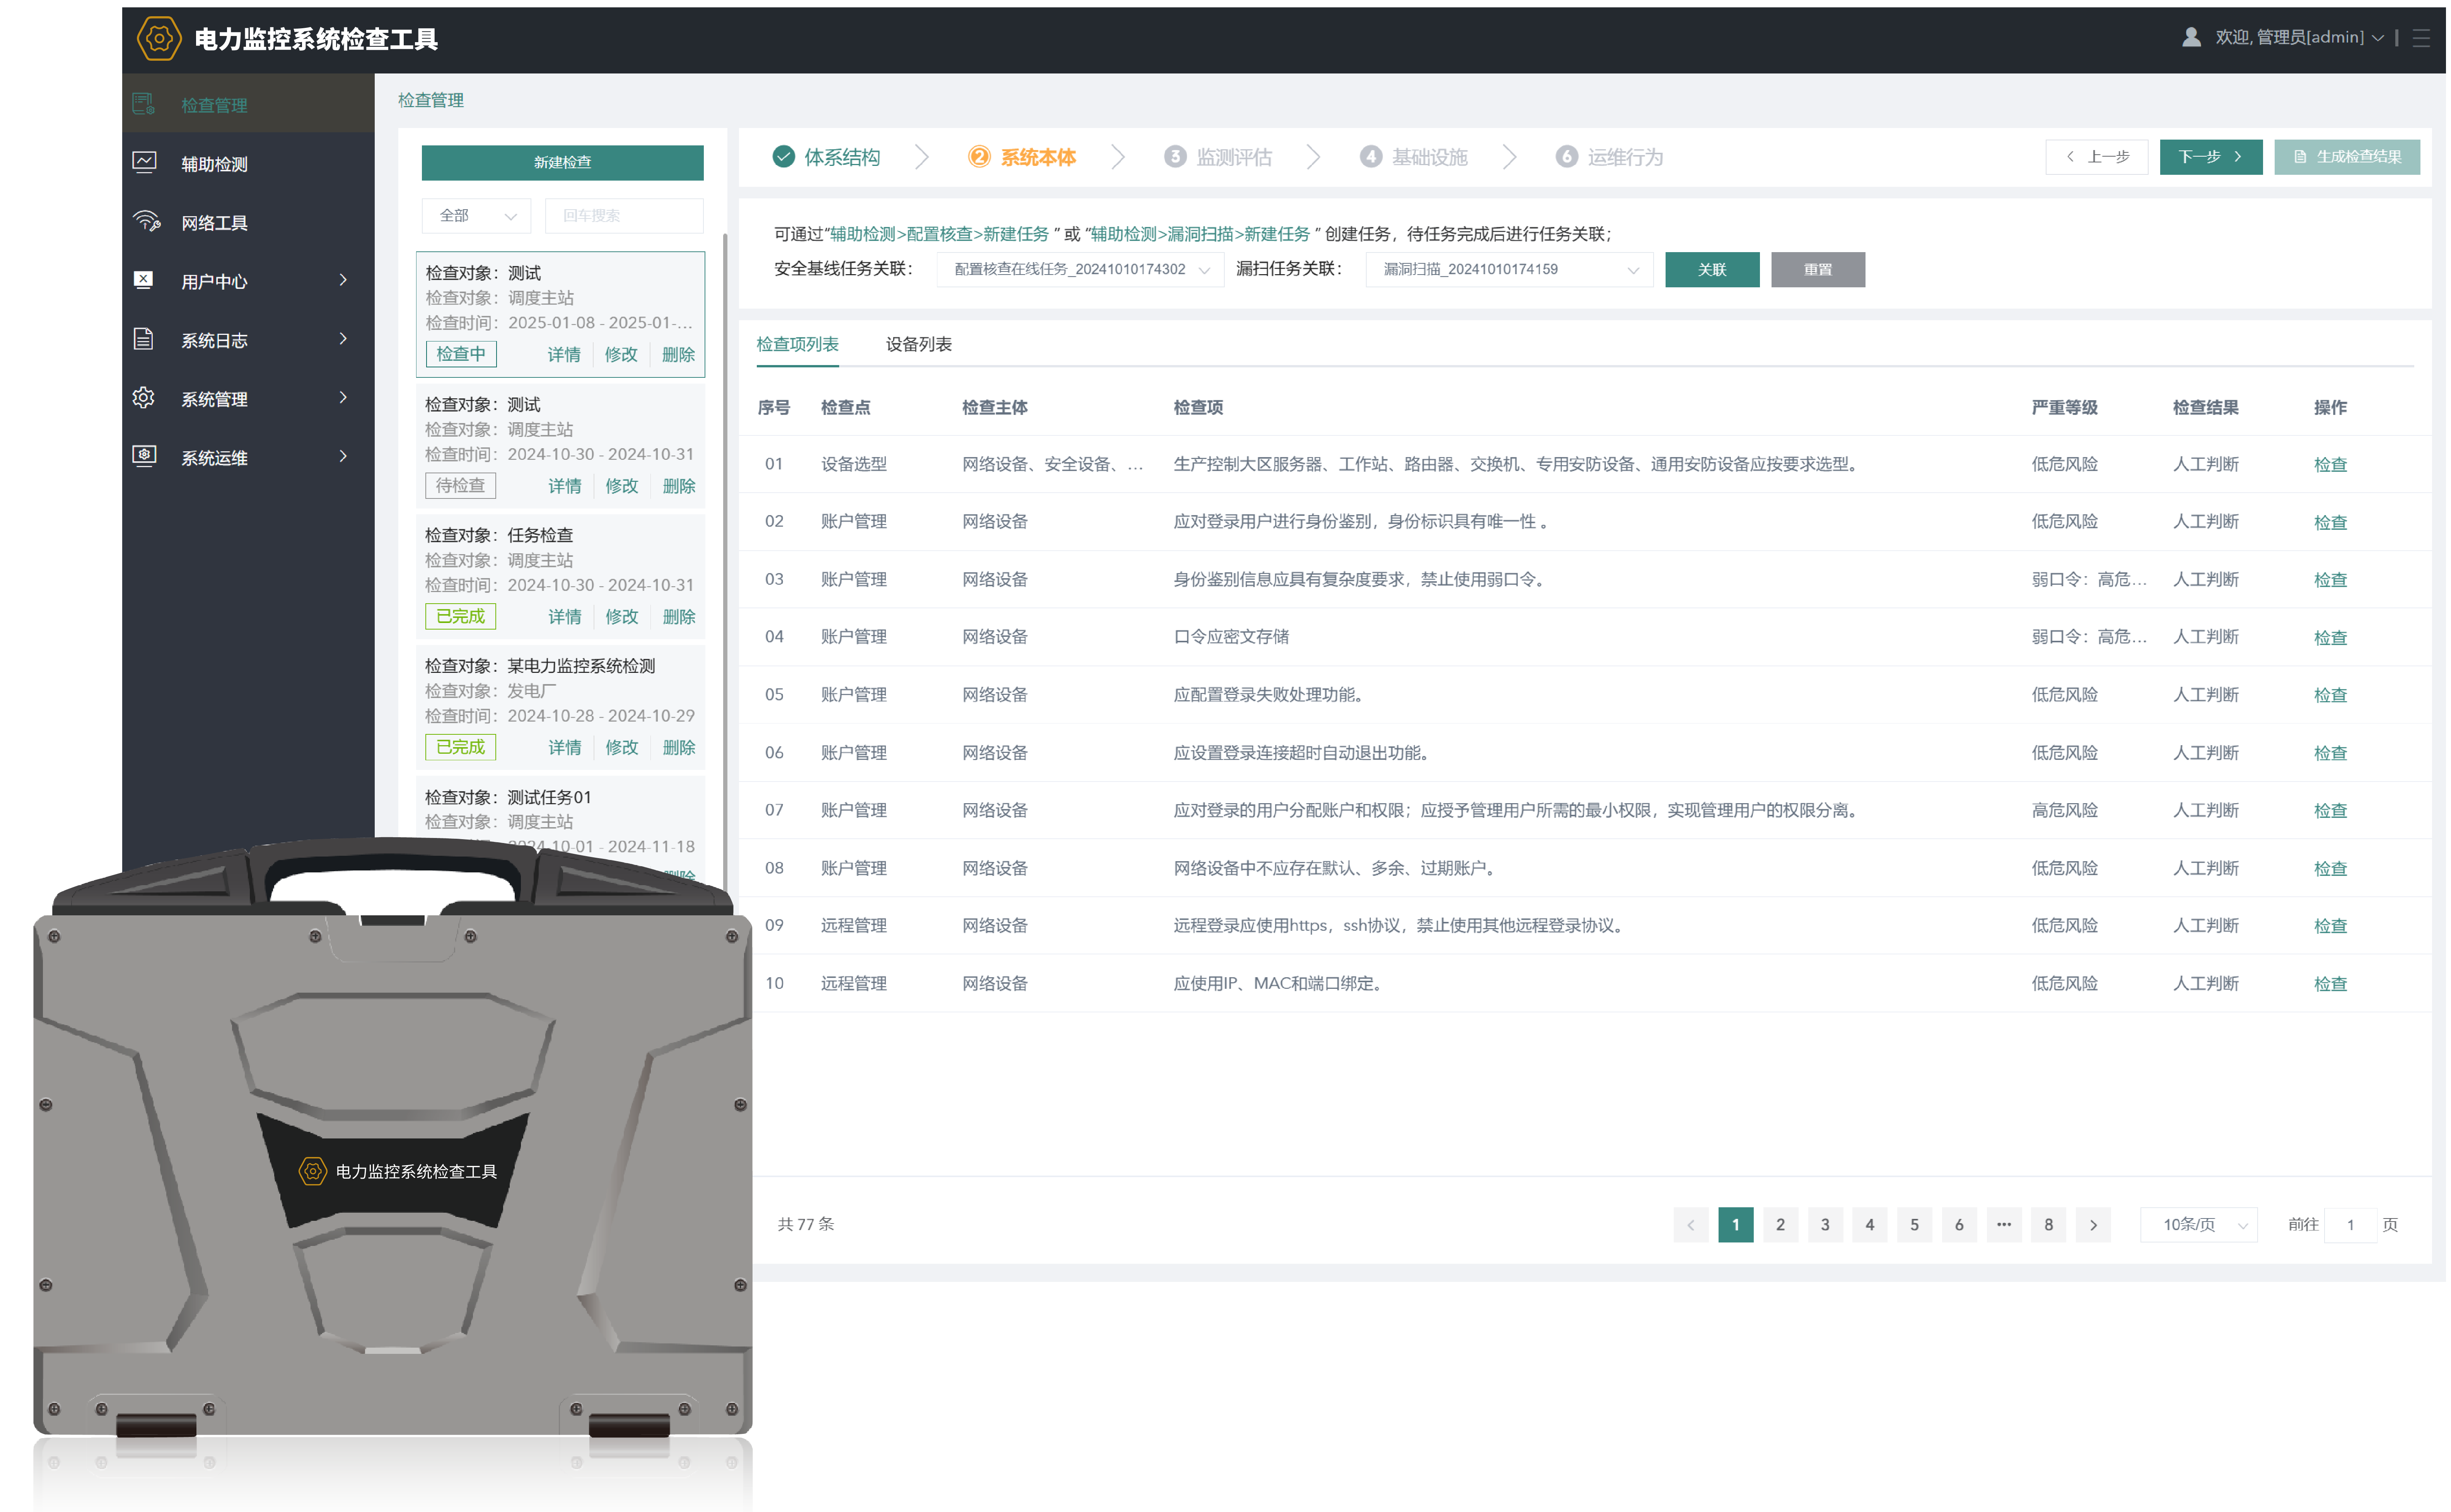The height and width of the screenshot is (1512, 2451).
Task: Click 检查 link for row 01 设备选型
Action: pos(2330,465)
